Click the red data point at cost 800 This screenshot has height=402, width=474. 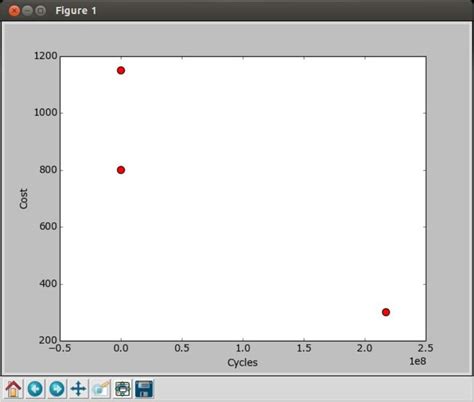pyautogui.click(x=121, y=170)
